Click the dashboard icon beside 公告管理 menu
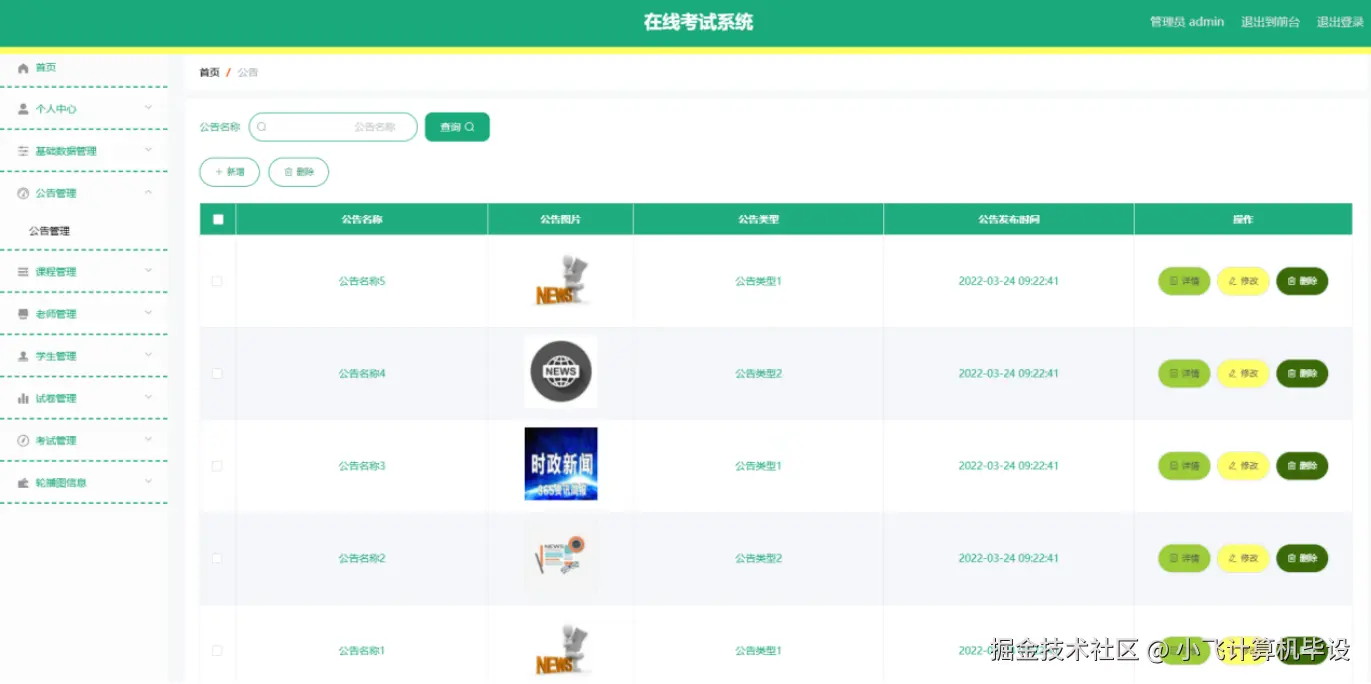This screenshot has width=1371, height=684. click(x=23, y=193)
